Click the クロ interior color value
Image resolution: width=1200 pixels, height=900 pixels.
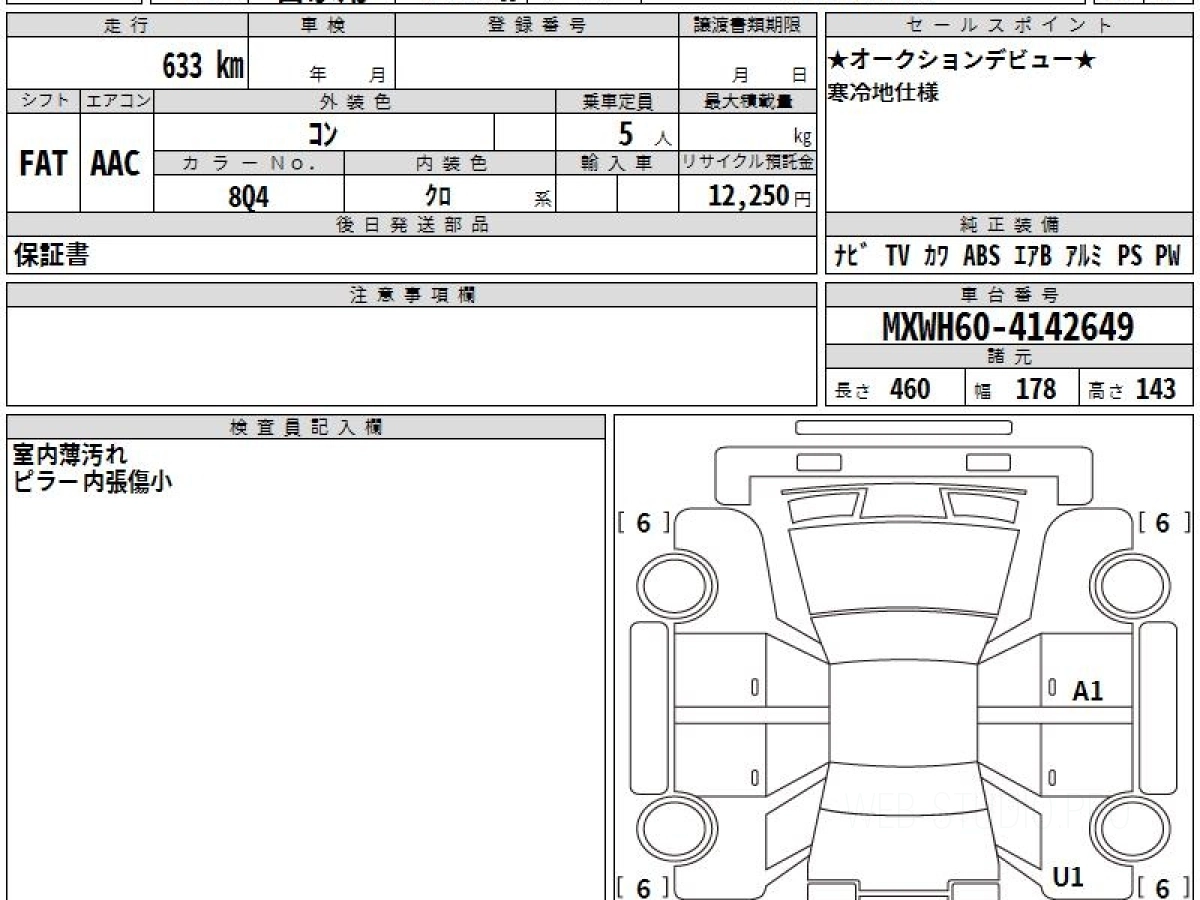pos(437,197)
